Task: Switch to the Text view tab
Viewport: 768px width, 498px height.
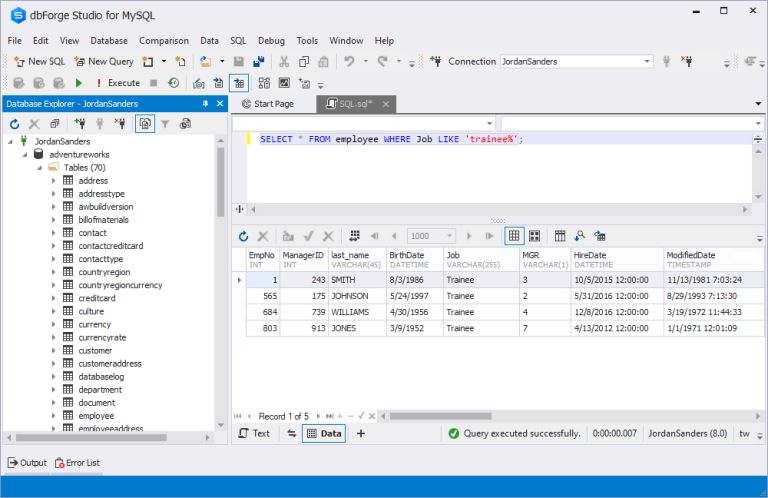Action: pos(254,433)
